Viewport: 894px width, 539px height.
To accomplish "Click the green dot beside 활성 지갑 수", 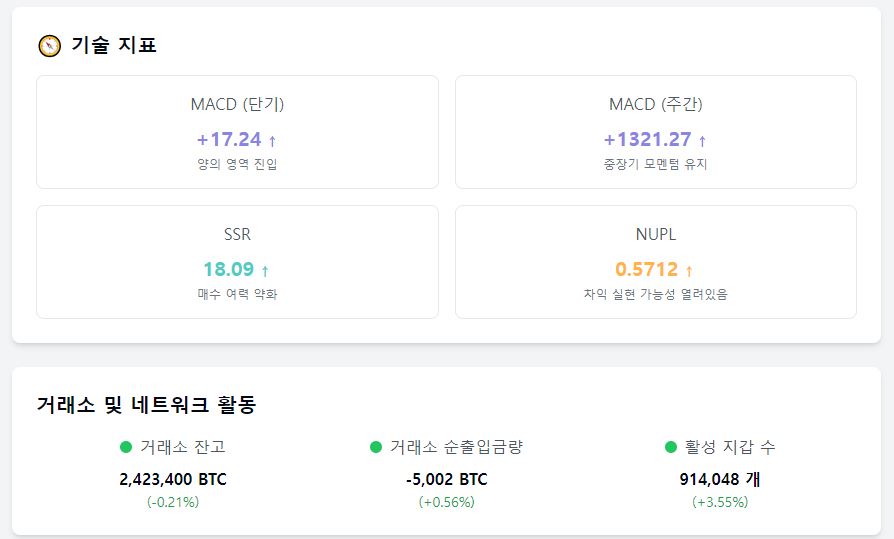I will click(671, 447).
